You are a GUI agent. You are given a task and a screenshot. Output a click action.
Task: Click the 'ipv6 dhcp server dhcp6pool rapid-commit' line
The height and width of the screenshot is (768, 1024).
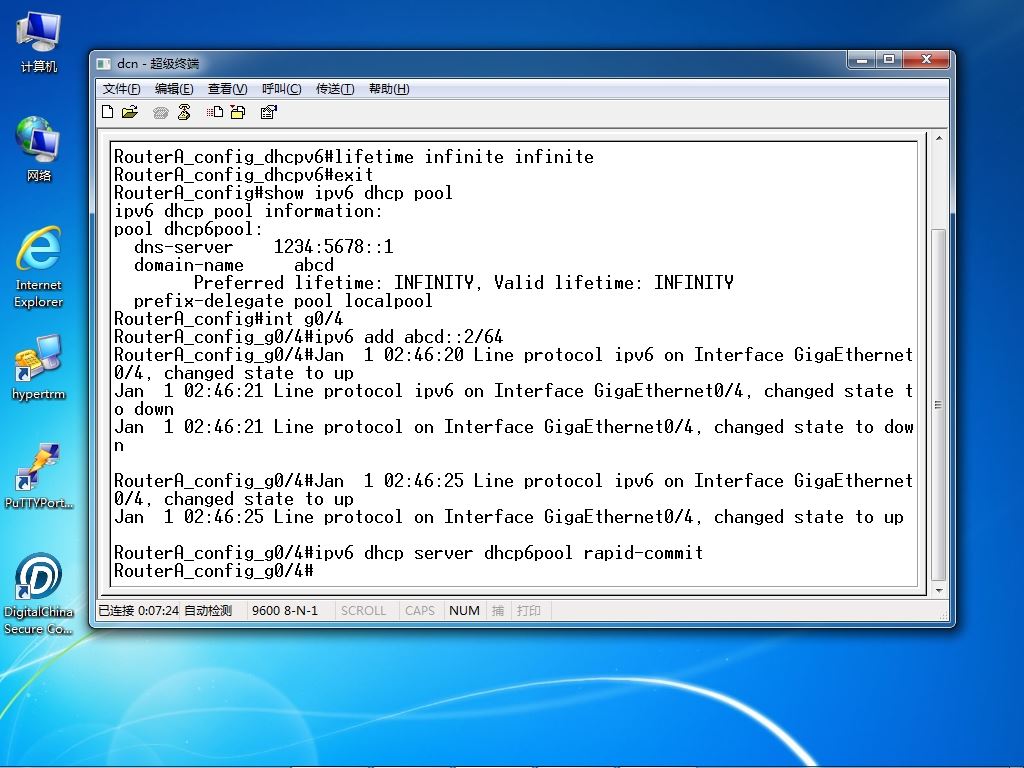click(x=409, y=553)
